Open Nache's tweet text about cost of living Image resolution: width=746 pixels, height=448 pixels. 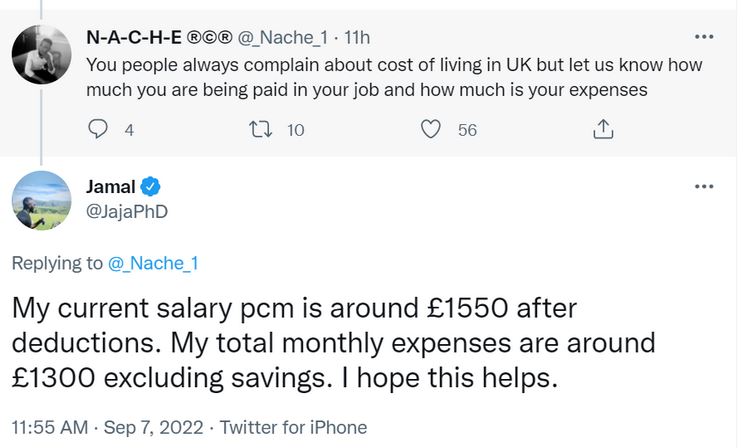[x=390, y=77]
